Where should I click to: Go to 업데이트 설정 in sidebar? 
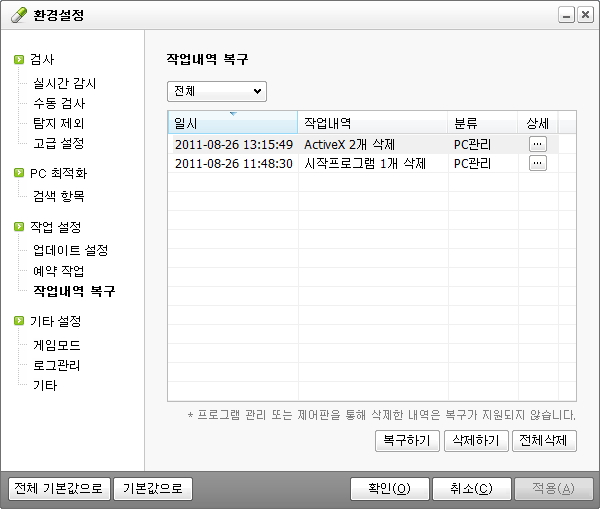pyautogui.click(x=70, y=250)
